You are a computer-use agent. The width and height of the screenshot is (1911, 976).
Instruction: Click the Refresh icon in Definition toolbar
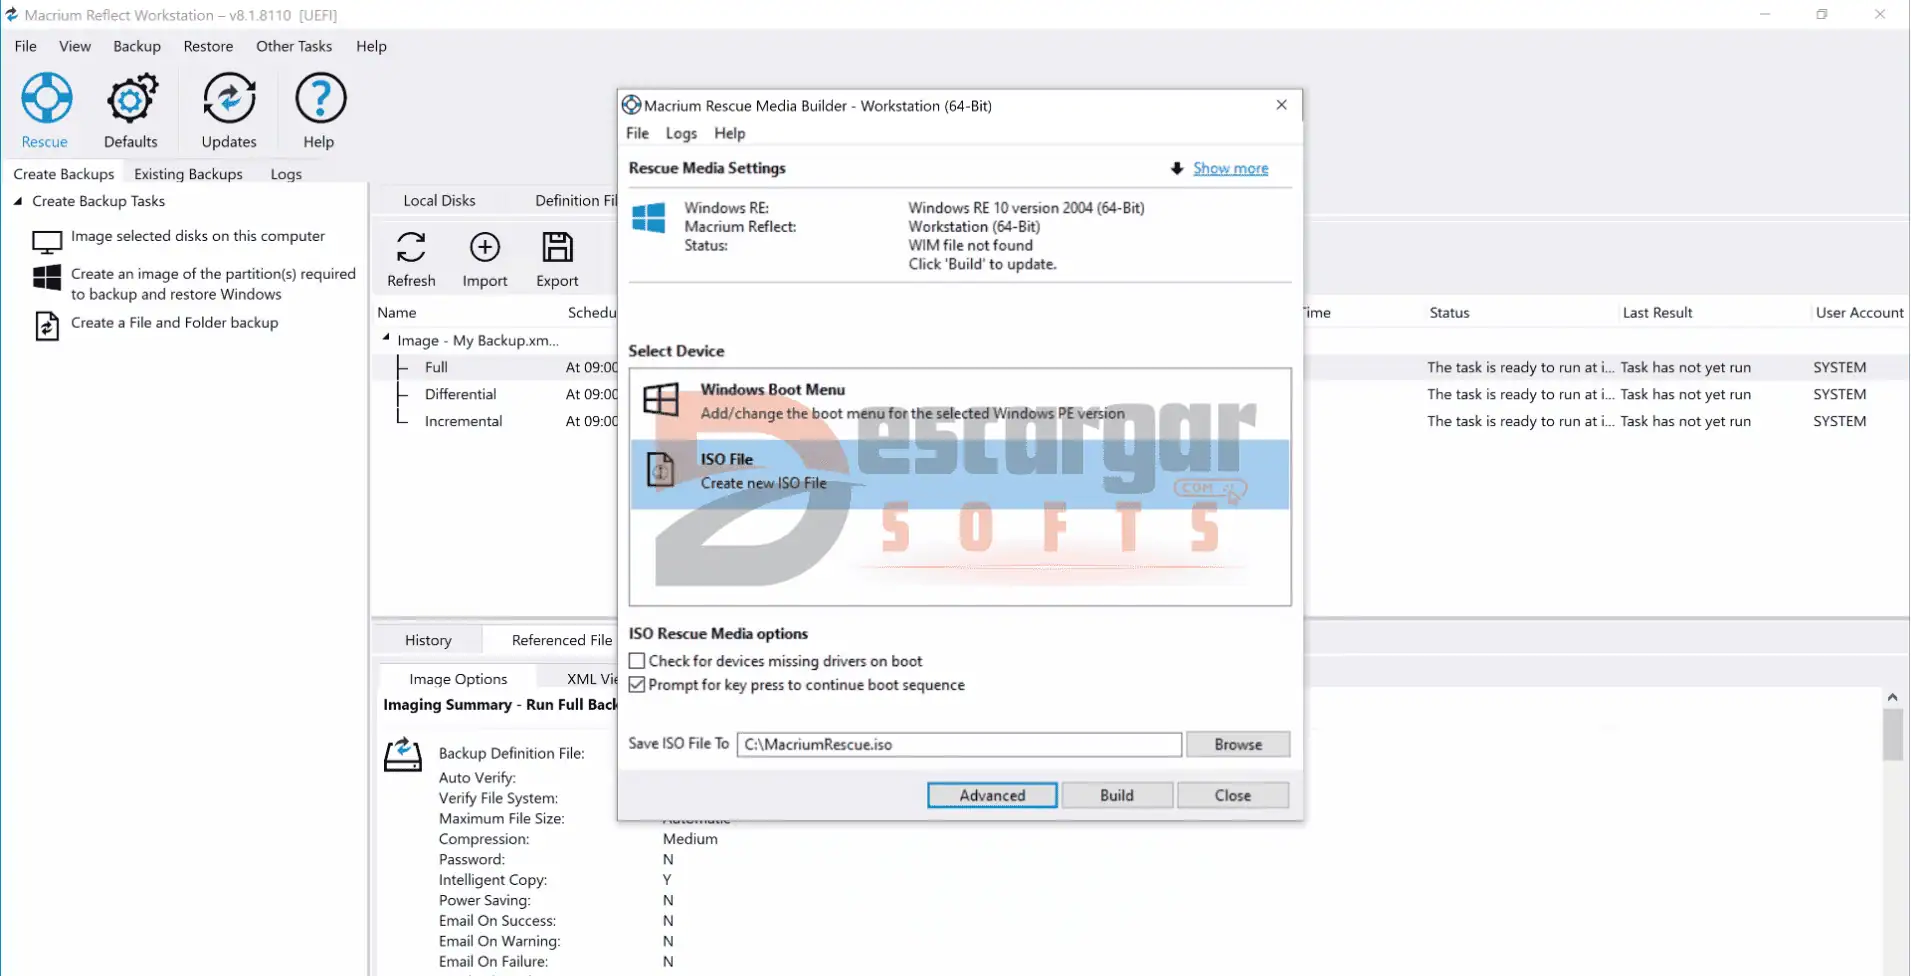(x=411, y=247)
